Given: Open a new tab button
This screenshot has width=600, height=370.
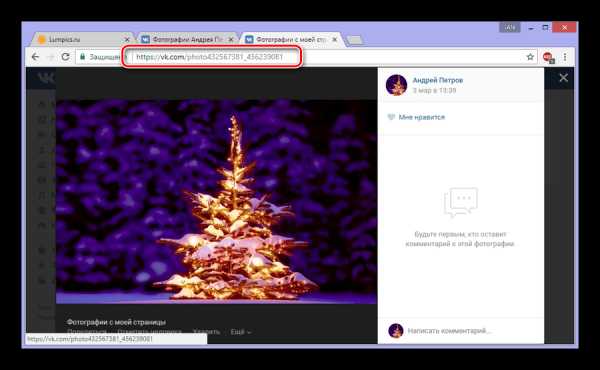Looking at the screenshot, I should coord(355,40).
